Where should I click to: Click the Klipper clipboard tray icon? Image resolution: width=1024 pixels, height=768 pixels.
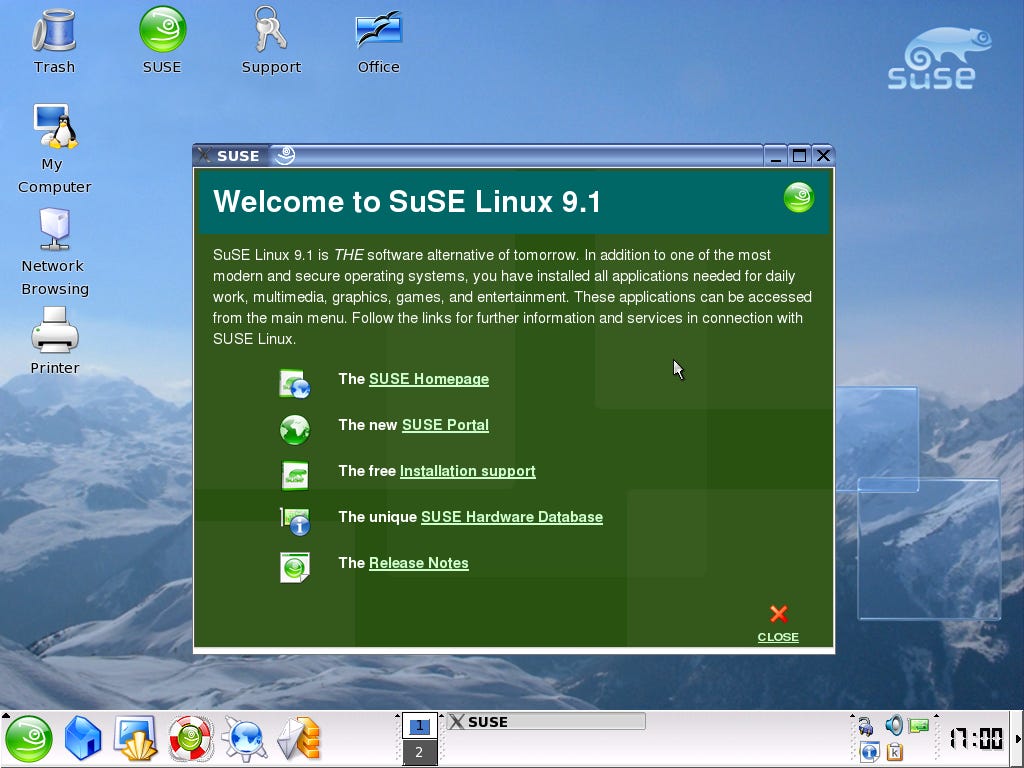(x=895, y=752)
